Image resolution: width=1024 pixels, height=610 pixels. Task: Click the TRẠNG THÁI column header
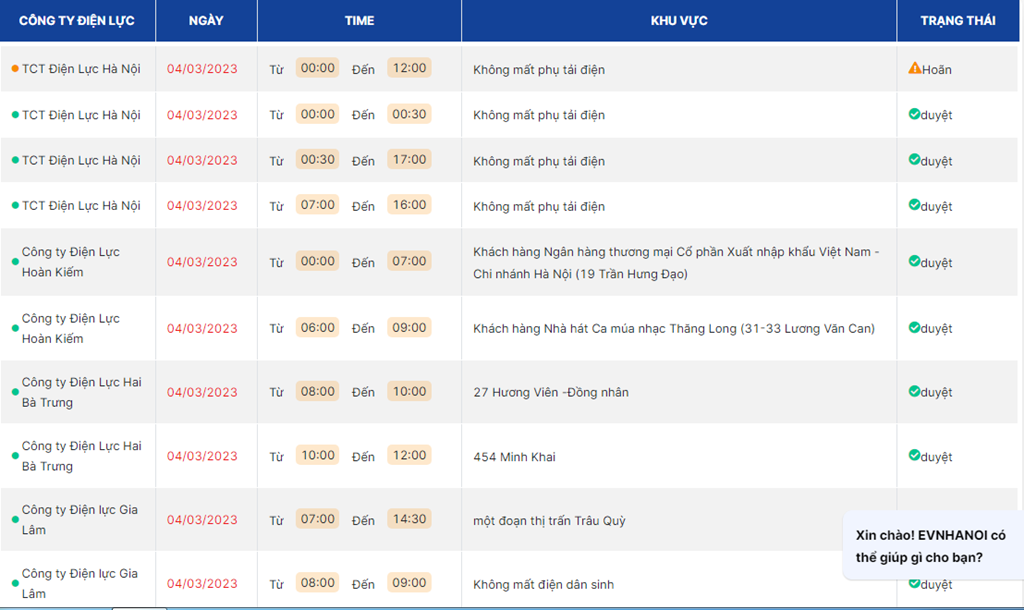pyautogui.click(x=957, y=21)
